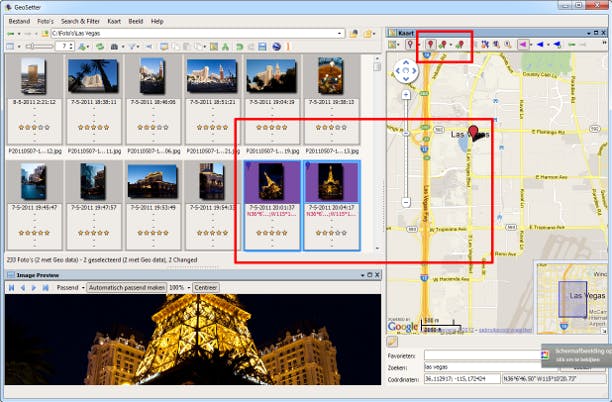Click the binoculars search icon
Image resolution: width=612 pixels, height=402 pixels.
[114, 46]
